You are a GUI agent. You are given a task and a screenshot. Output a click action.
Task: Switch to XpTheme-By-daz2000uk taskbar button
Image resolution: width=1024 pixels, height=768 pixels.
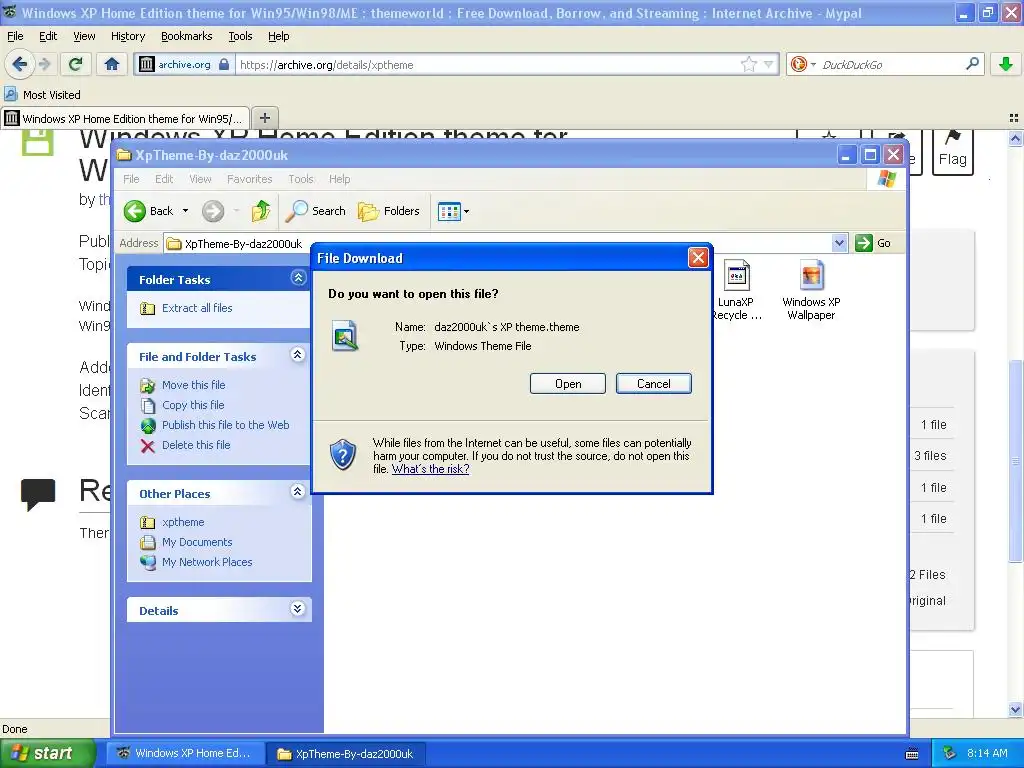346,754
